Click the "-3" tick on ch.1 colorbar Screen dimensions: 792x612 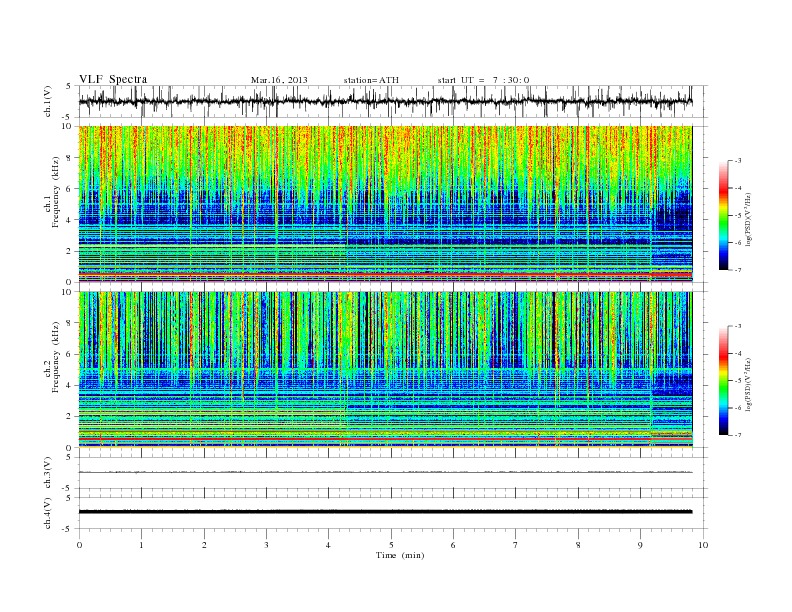coord(737,161)
